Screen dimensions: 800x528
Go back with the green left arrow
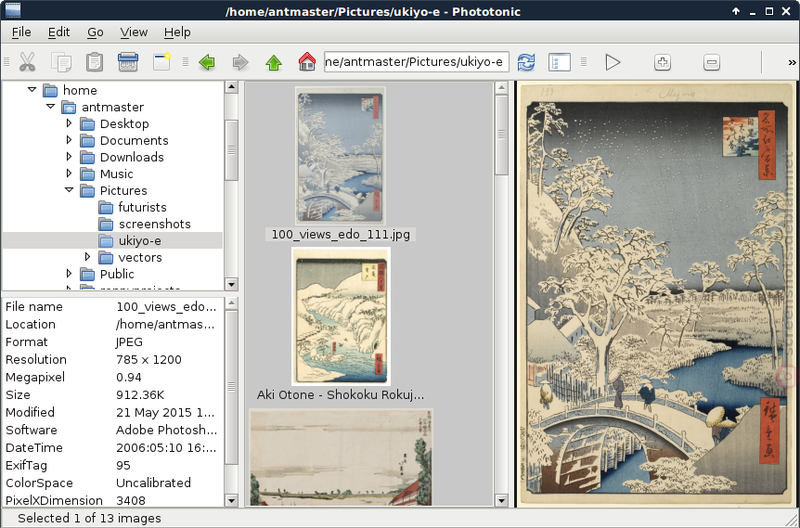207,62
